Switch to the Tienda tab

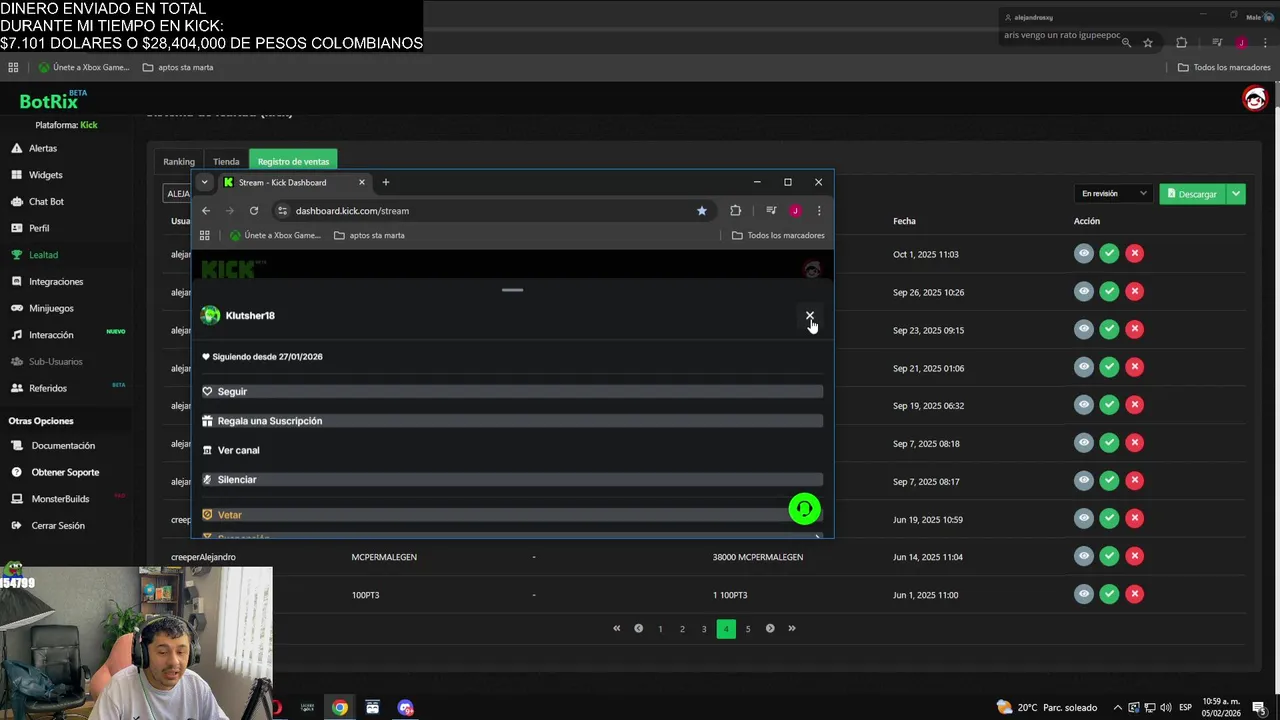(x=226, y=162)
